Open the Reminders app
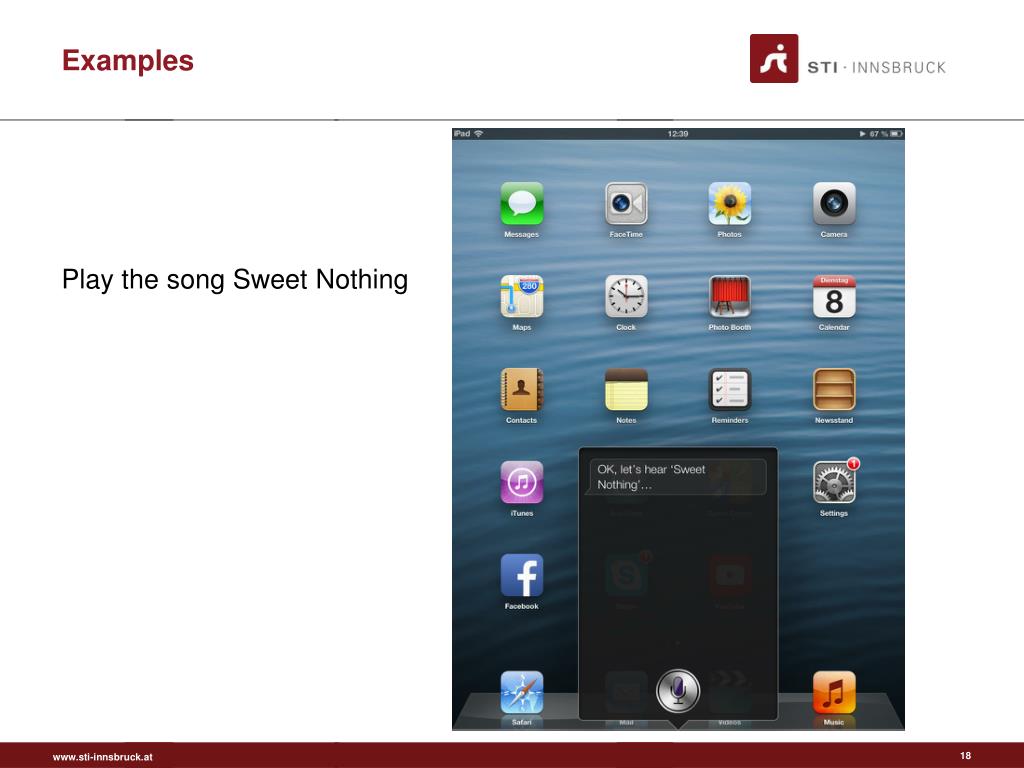 tap(729, 390)
